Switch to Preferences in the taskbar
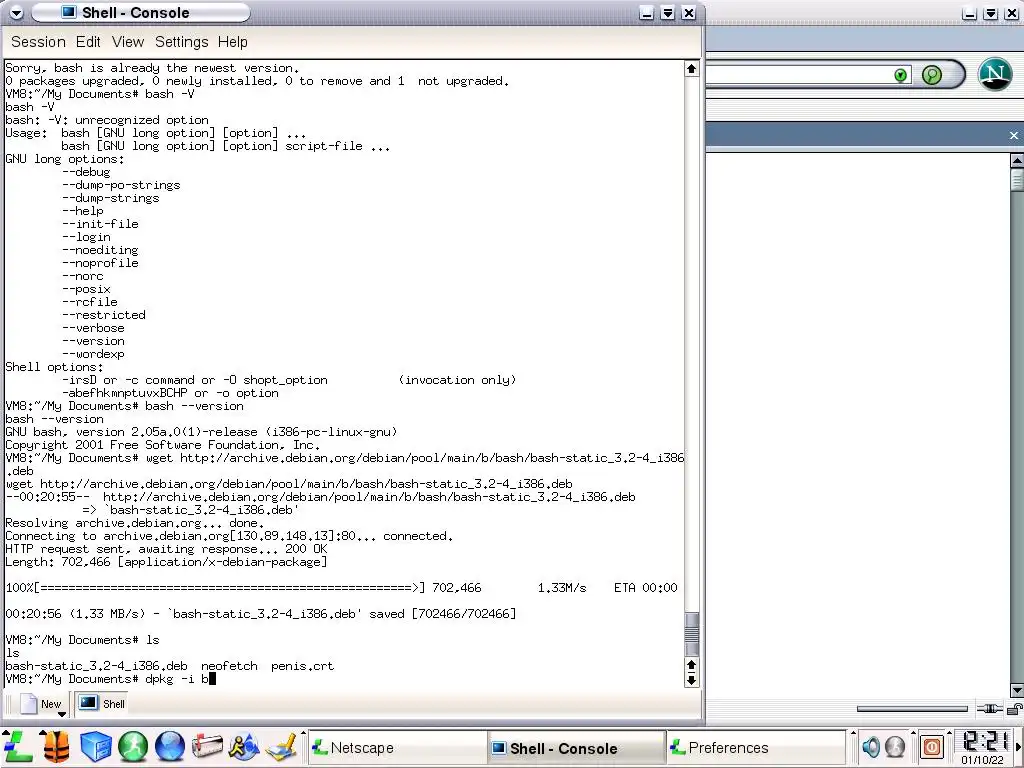The width and height of the screenshot is (1024, 768). pyautogui.click(x=756, y=748)
